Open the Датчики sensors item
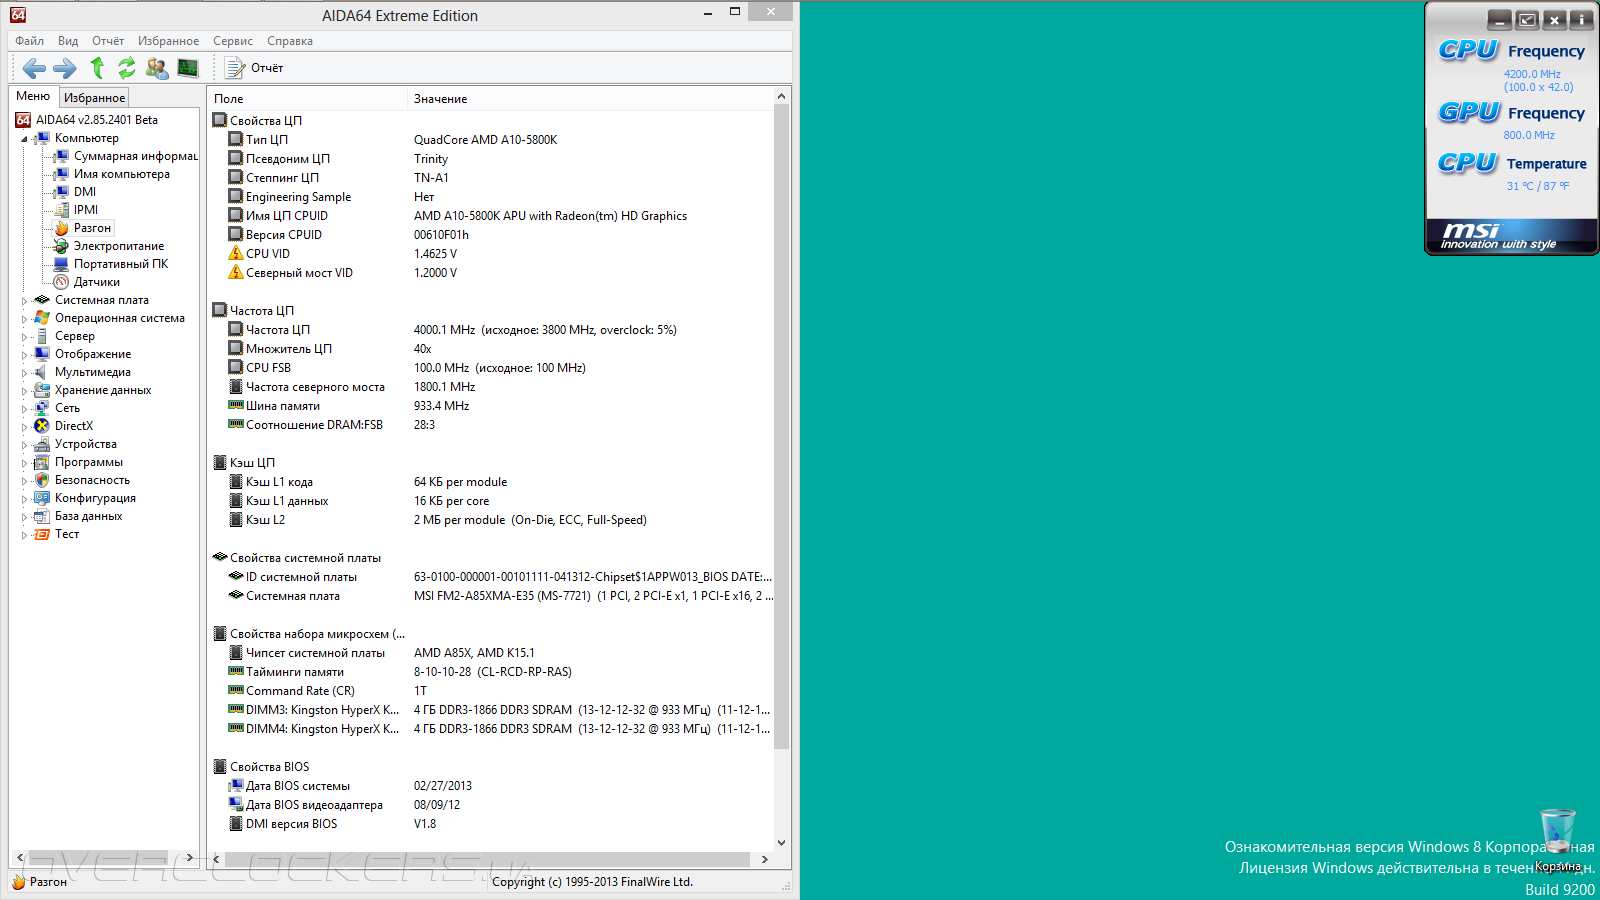This screenshot has width=1600, height=900. click(96, 282)
